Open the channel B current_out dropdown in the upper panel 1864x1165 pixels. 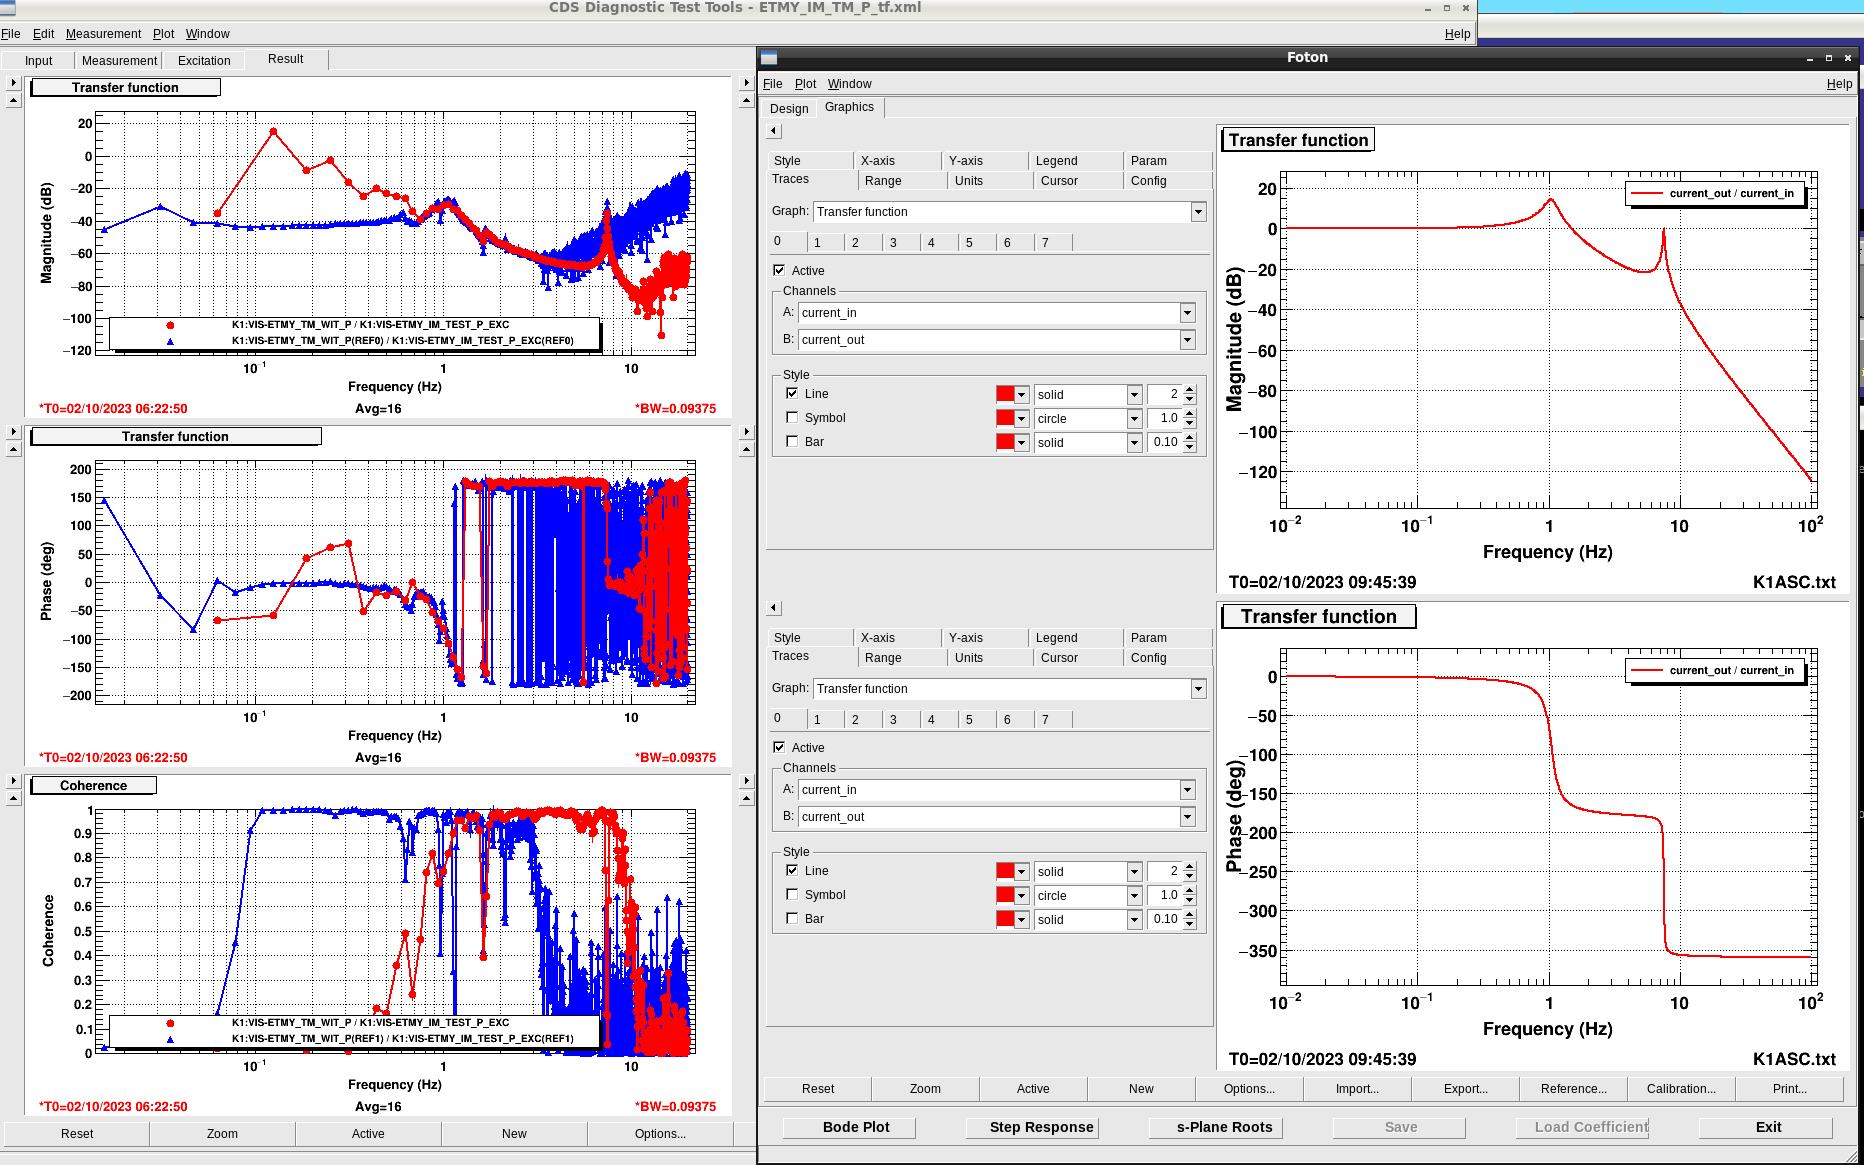[x=1187, y=340]
